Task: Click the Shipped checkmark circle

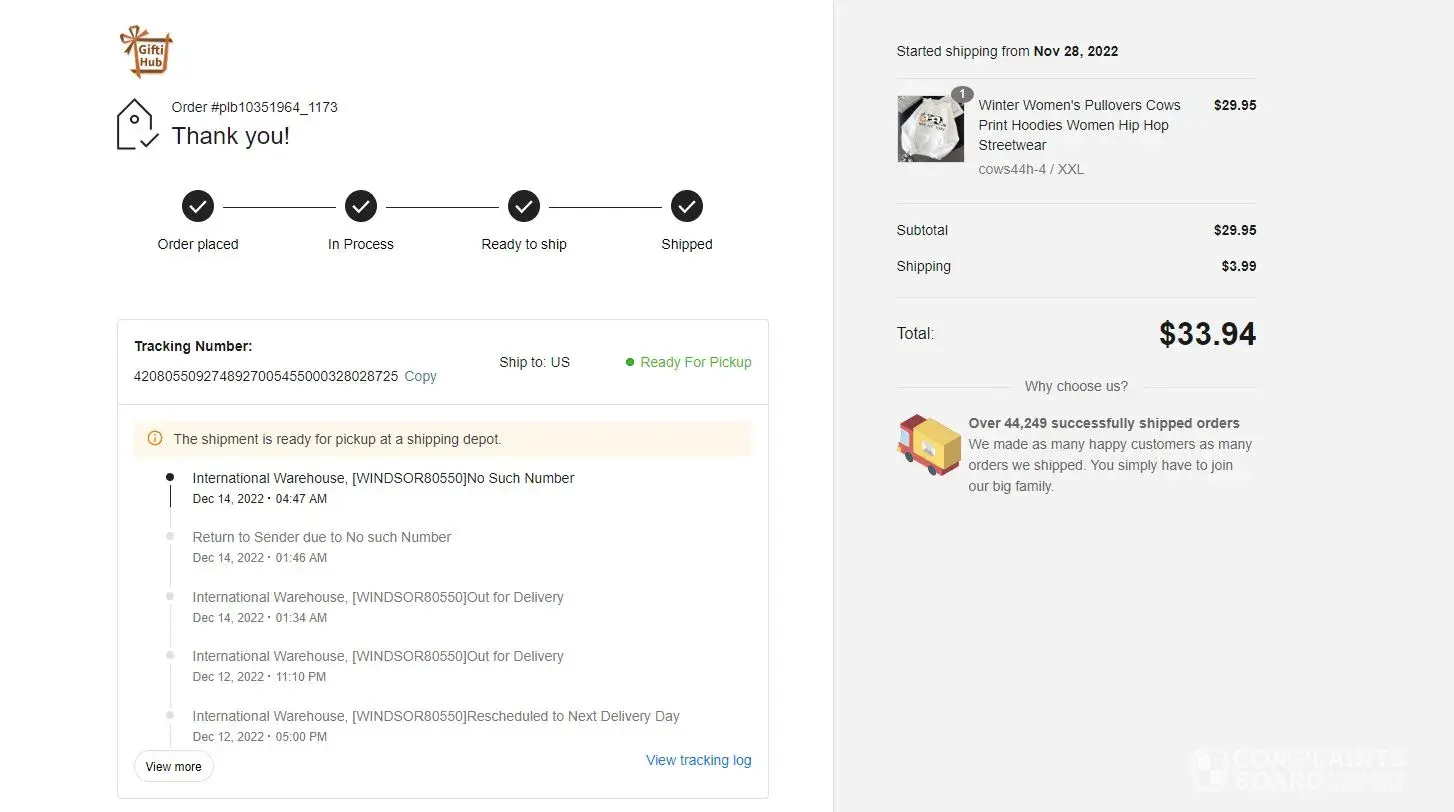Action: tap(687, 207)
